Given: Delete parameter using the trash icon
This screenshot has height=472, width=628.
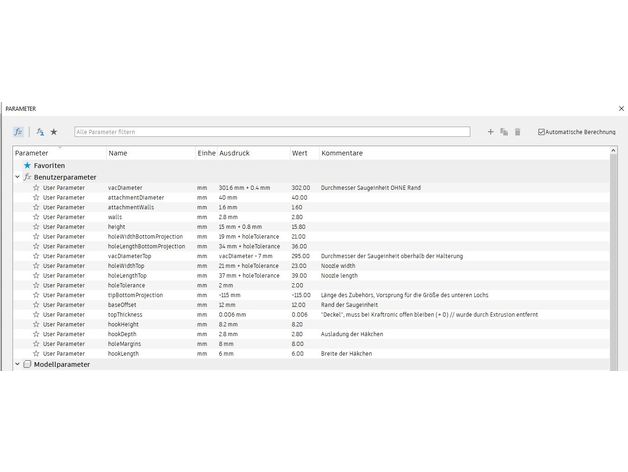Looking at the screenshot, I should (x=517, y=131).
